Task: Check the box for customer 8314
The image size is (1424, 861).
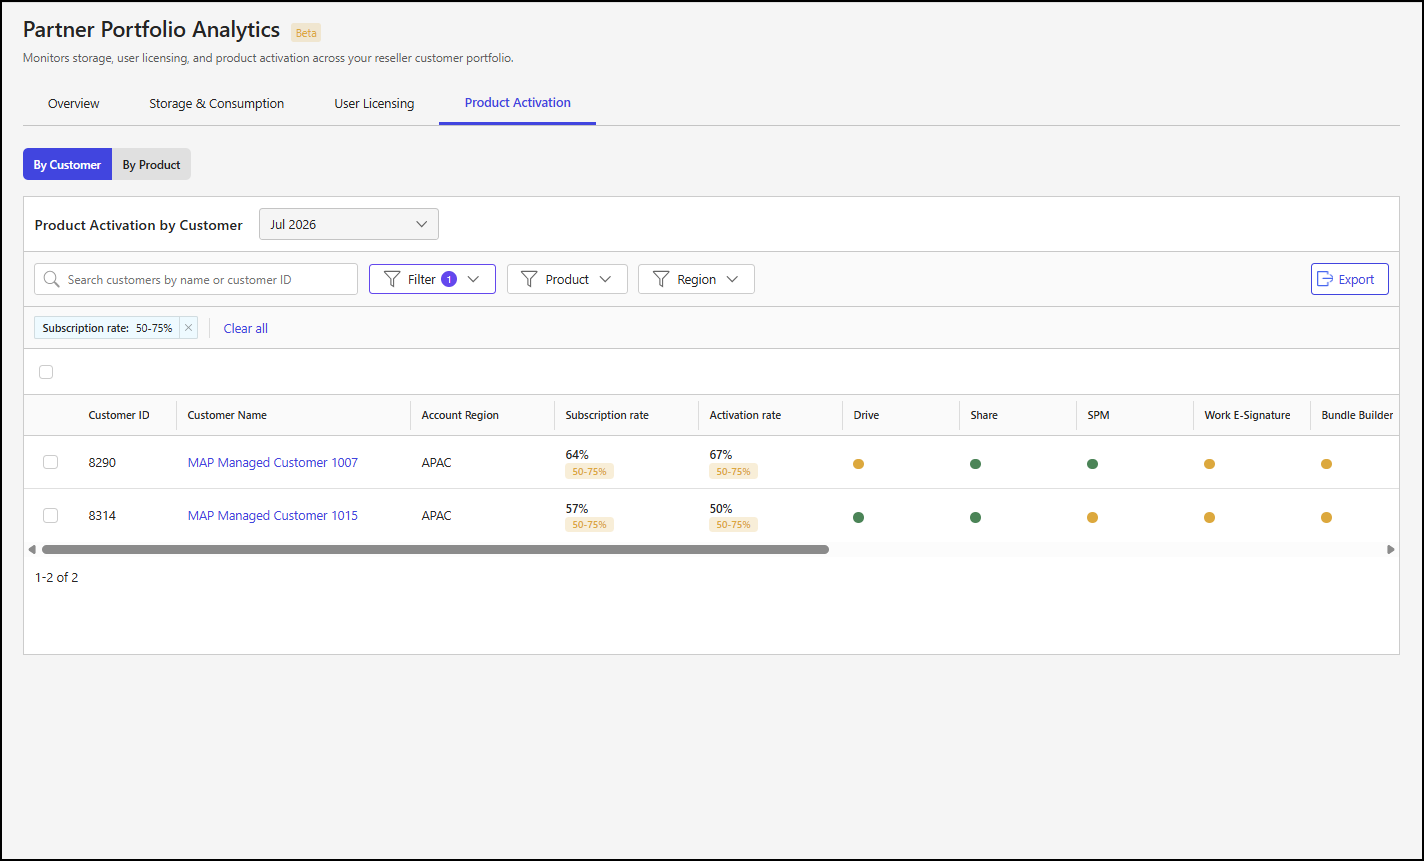Action: coord(51,515)
